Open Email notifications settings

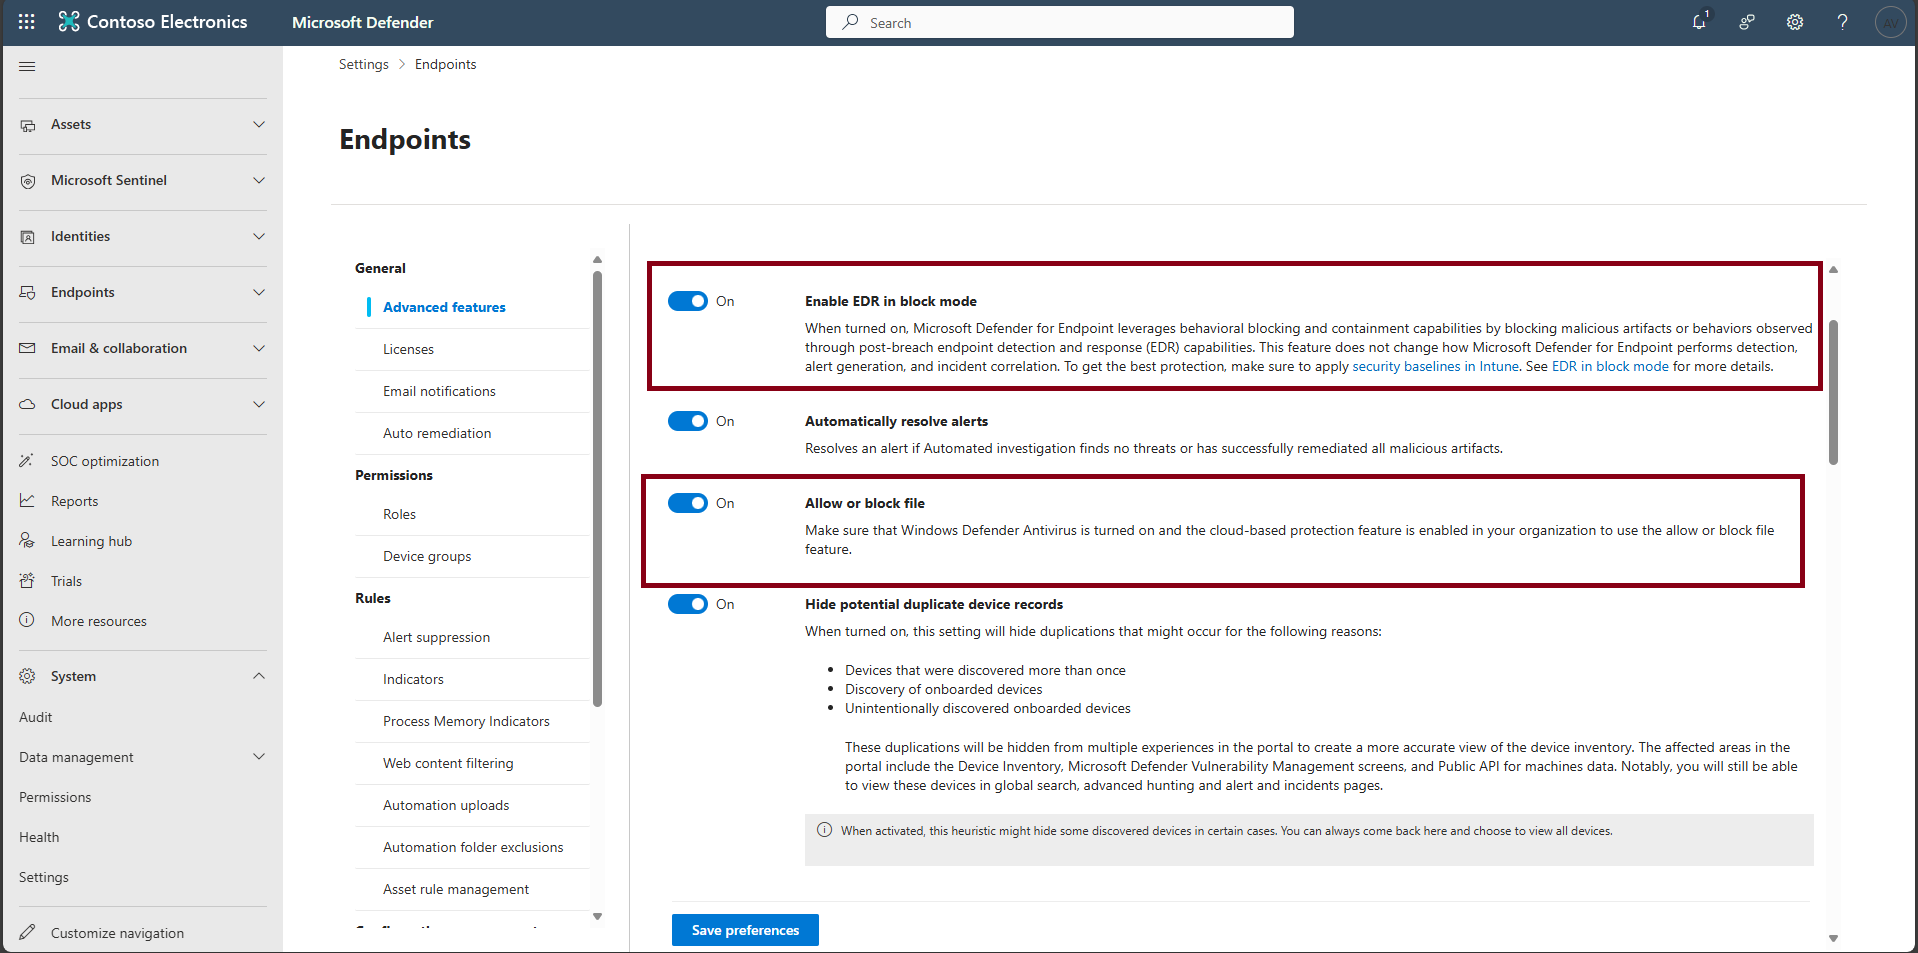click(x=439, y=391)
